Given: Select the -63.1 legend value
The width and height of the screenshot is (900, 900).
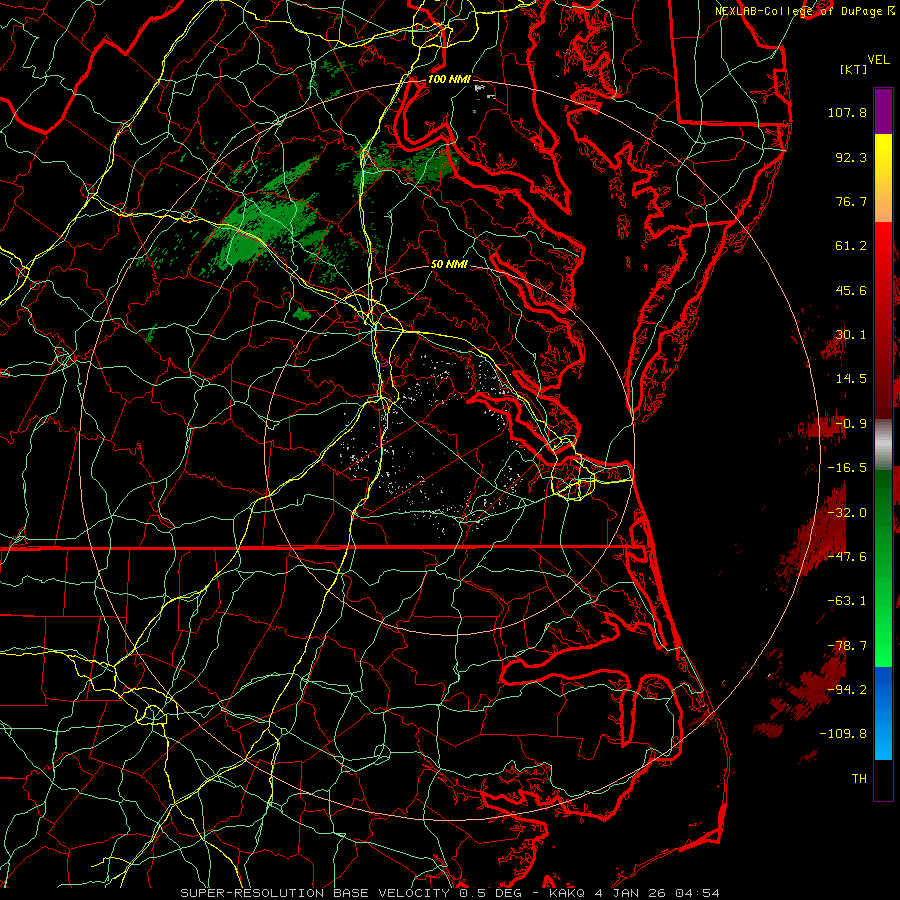Looking at the screenshot, I should (847, 601).
